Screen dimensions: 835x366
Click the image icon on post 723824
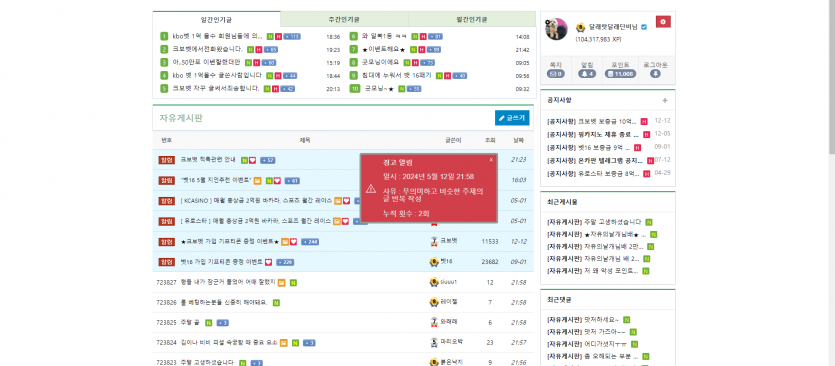click(283, 343)
